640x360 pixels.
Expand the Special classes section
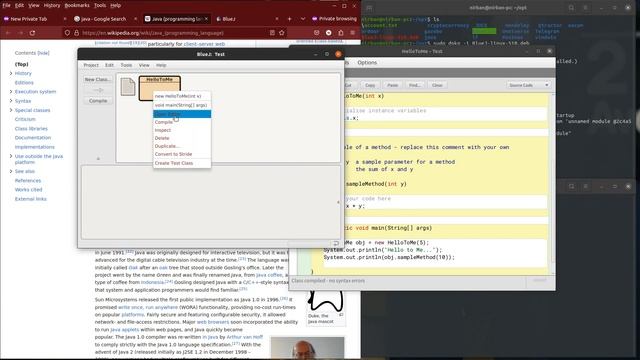tap(11, 110)
